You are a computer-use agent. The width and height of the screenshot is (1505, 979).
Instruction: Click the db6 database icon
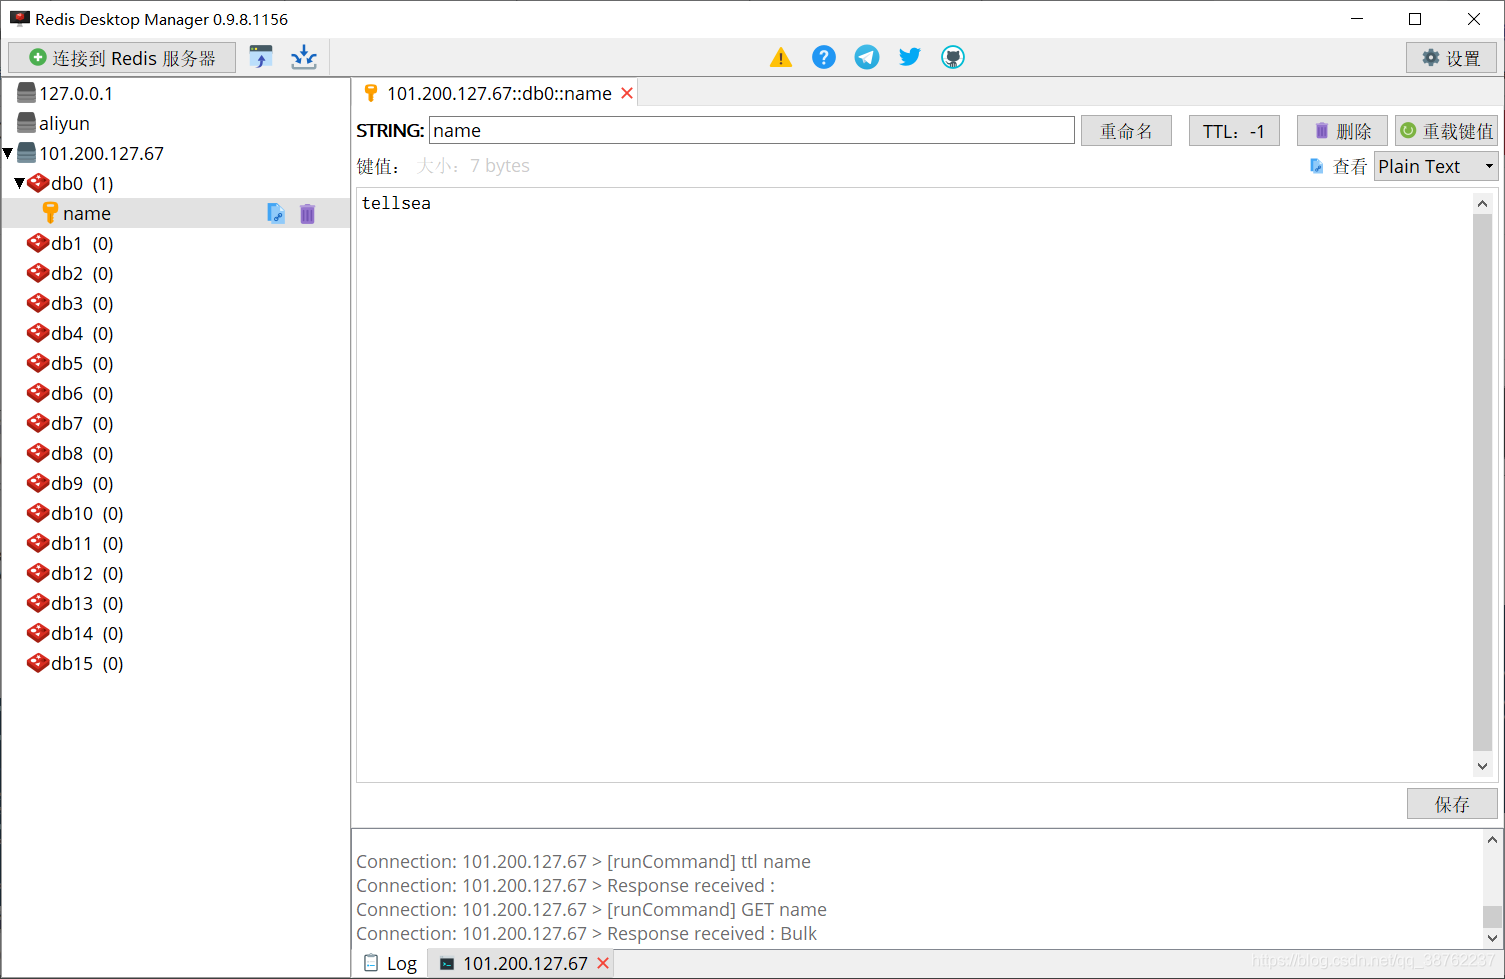tap(38, 393)
